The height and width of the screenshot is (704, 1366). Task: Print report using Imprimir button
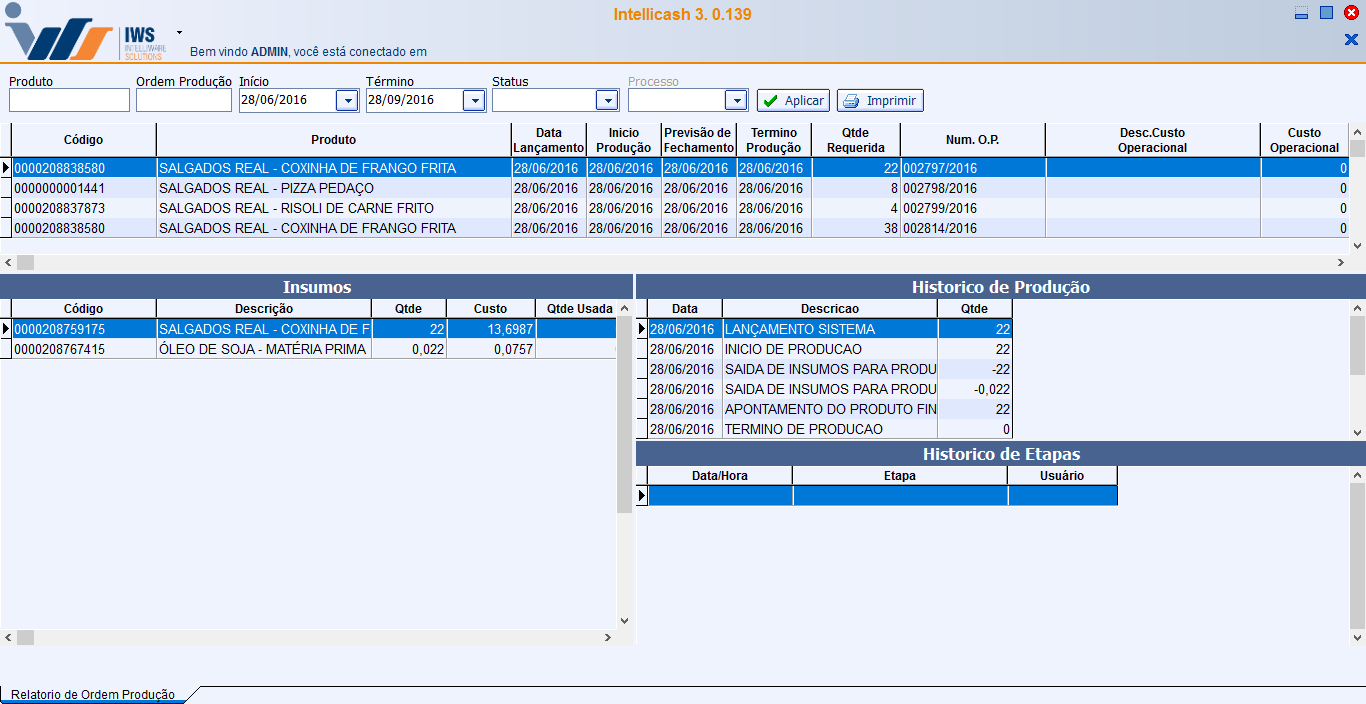point(880,100)
